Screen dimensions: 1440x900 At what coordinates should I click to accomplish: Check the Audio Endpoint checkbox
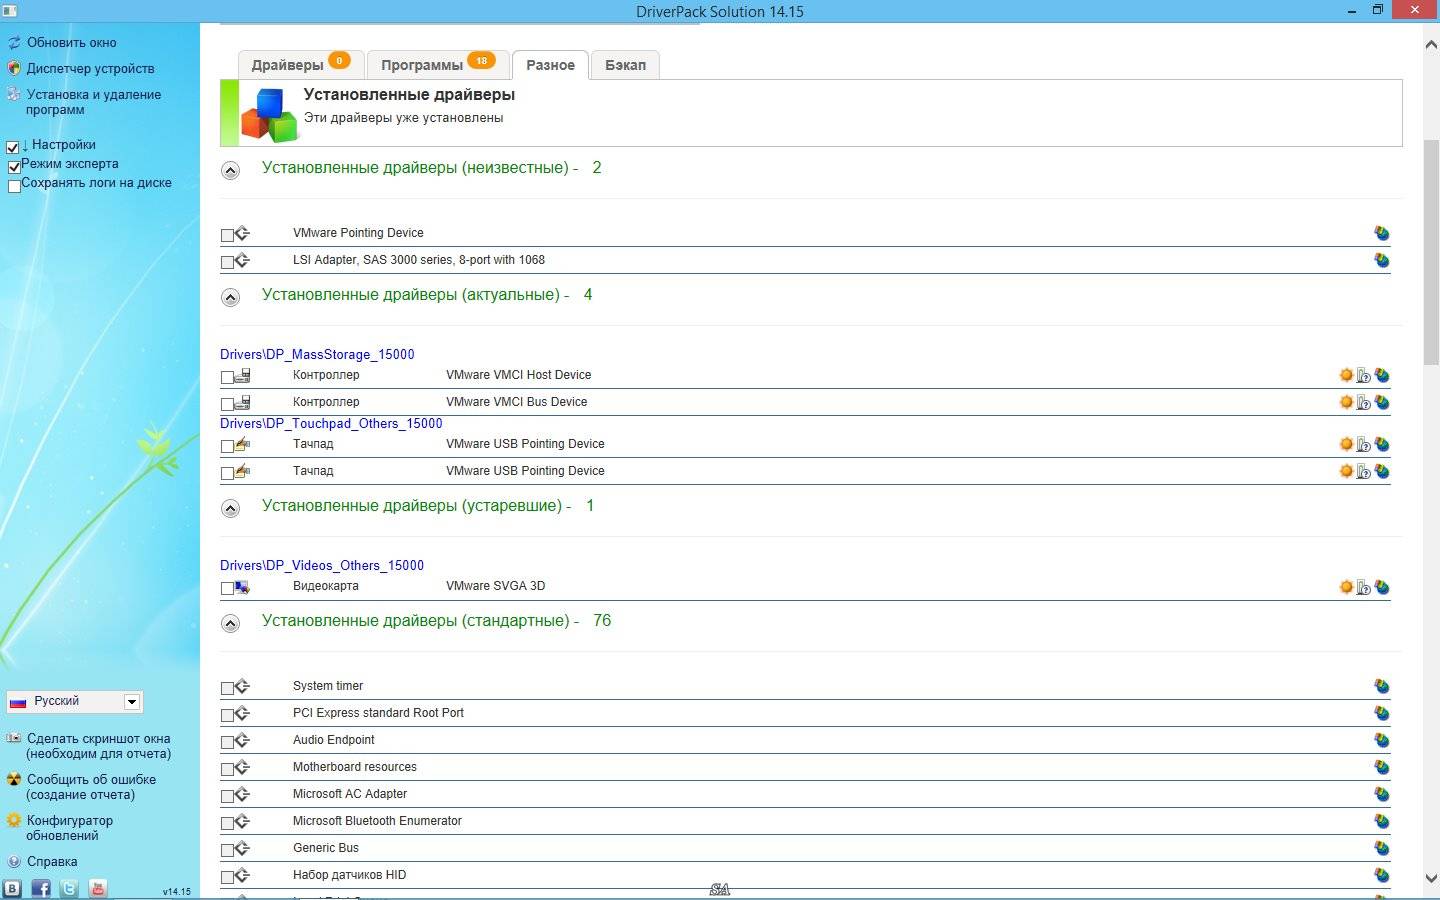[x=227, y=742]
